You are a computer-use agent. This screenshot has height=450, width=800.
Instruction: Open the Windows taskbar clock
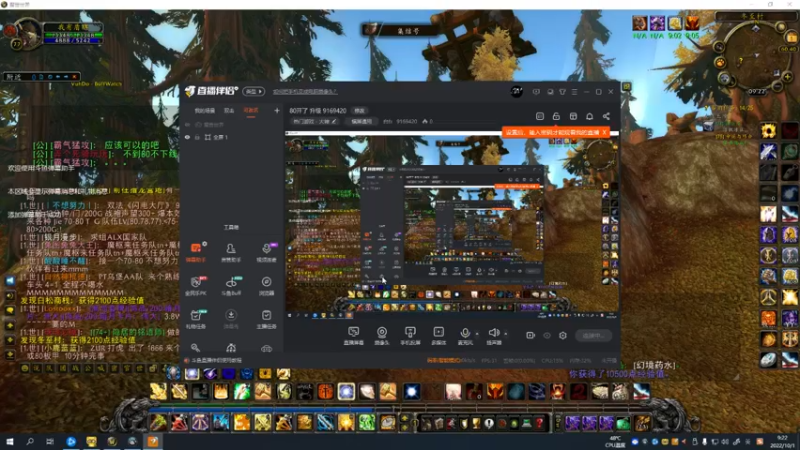point(782,441)
